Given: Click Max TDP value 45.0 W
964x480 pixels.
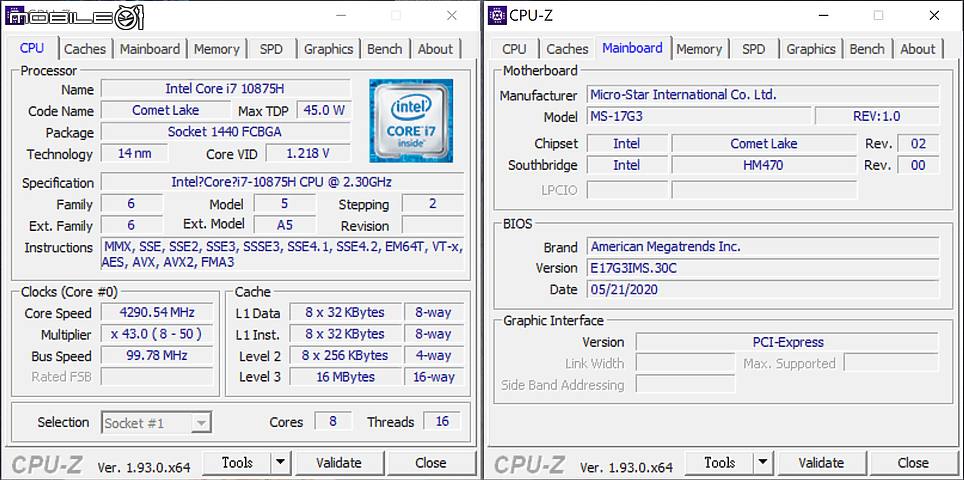Looking at the screenshot, I should (x=323, y=111).
